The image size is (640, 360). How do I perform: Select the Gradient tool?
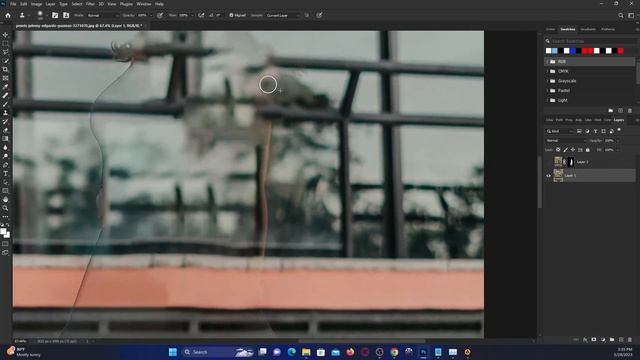(5, 138)
